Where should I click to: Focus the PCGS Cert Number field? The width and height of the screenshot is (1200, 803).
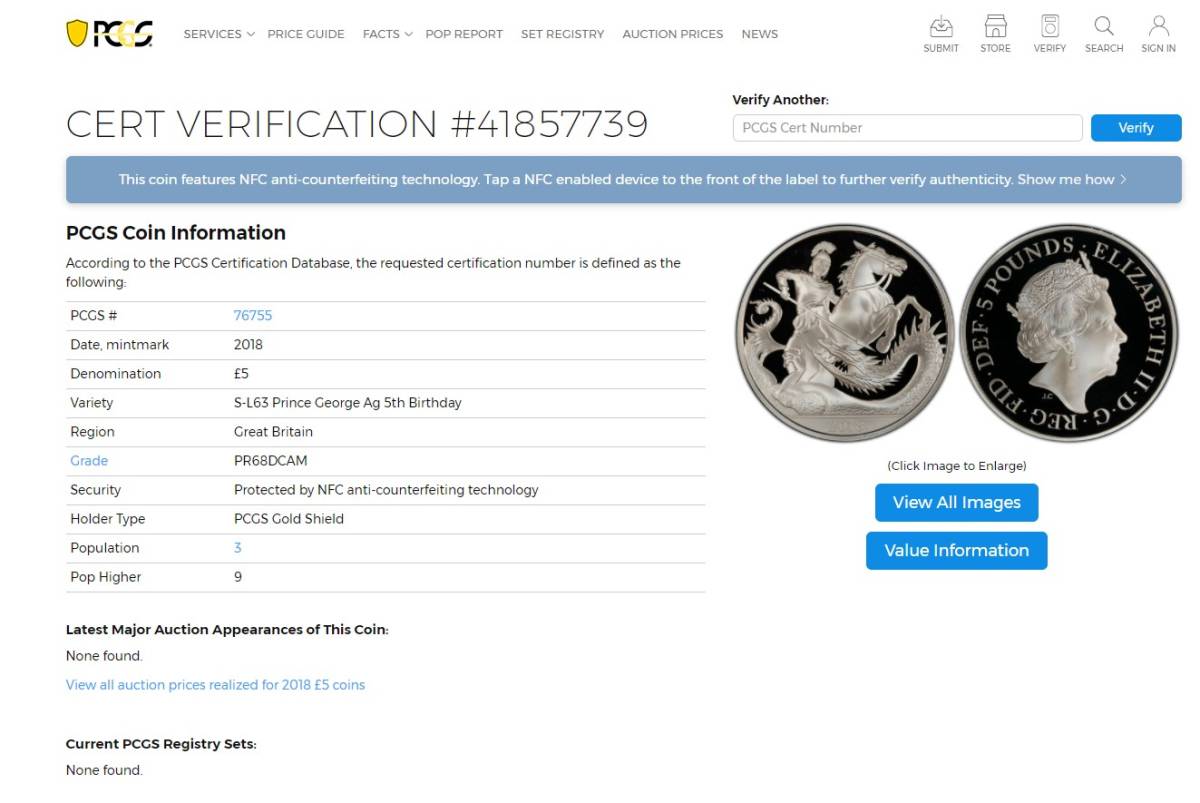coord(907,128)
